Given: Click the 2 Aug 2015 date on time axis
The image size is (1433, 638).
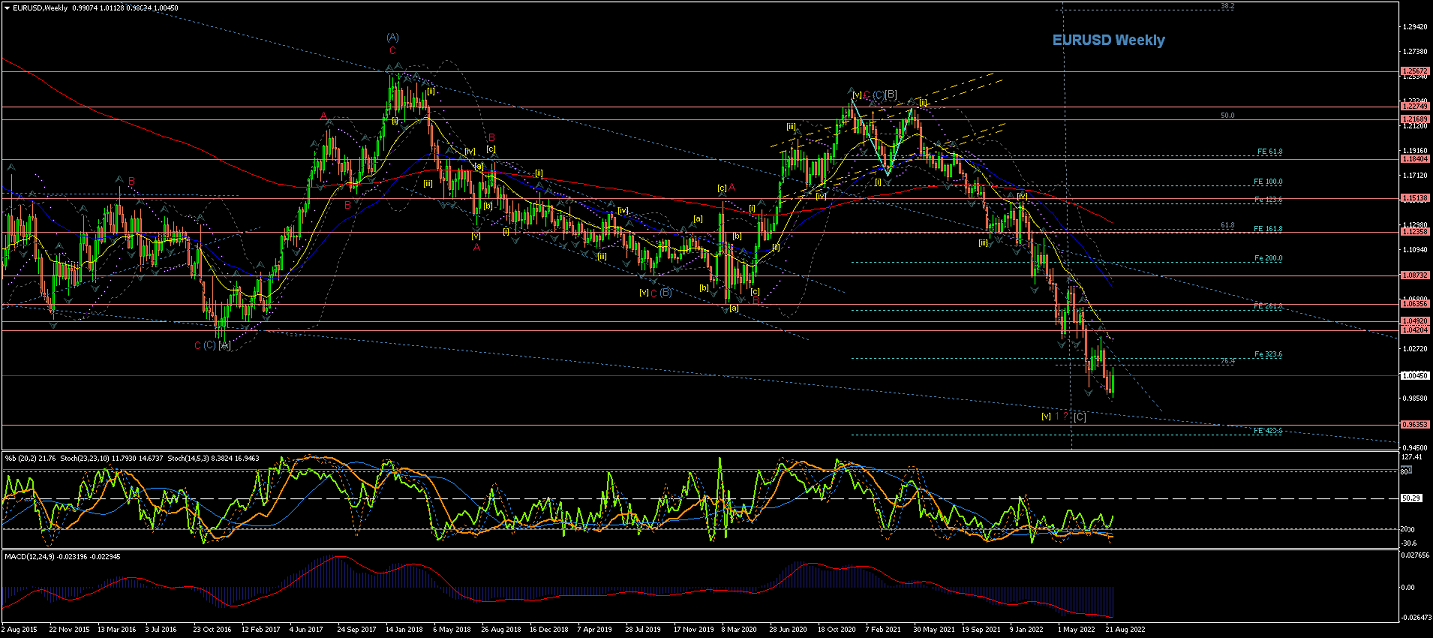Looking at the screenshot, I should [x=22, y=631].
